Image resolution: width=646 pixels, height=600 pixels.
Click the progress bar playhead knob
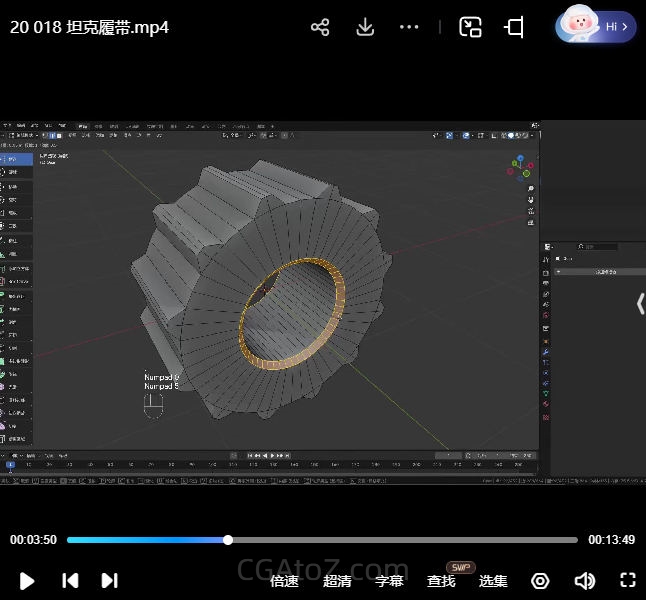pyautogui.click(x=228, y=540)
